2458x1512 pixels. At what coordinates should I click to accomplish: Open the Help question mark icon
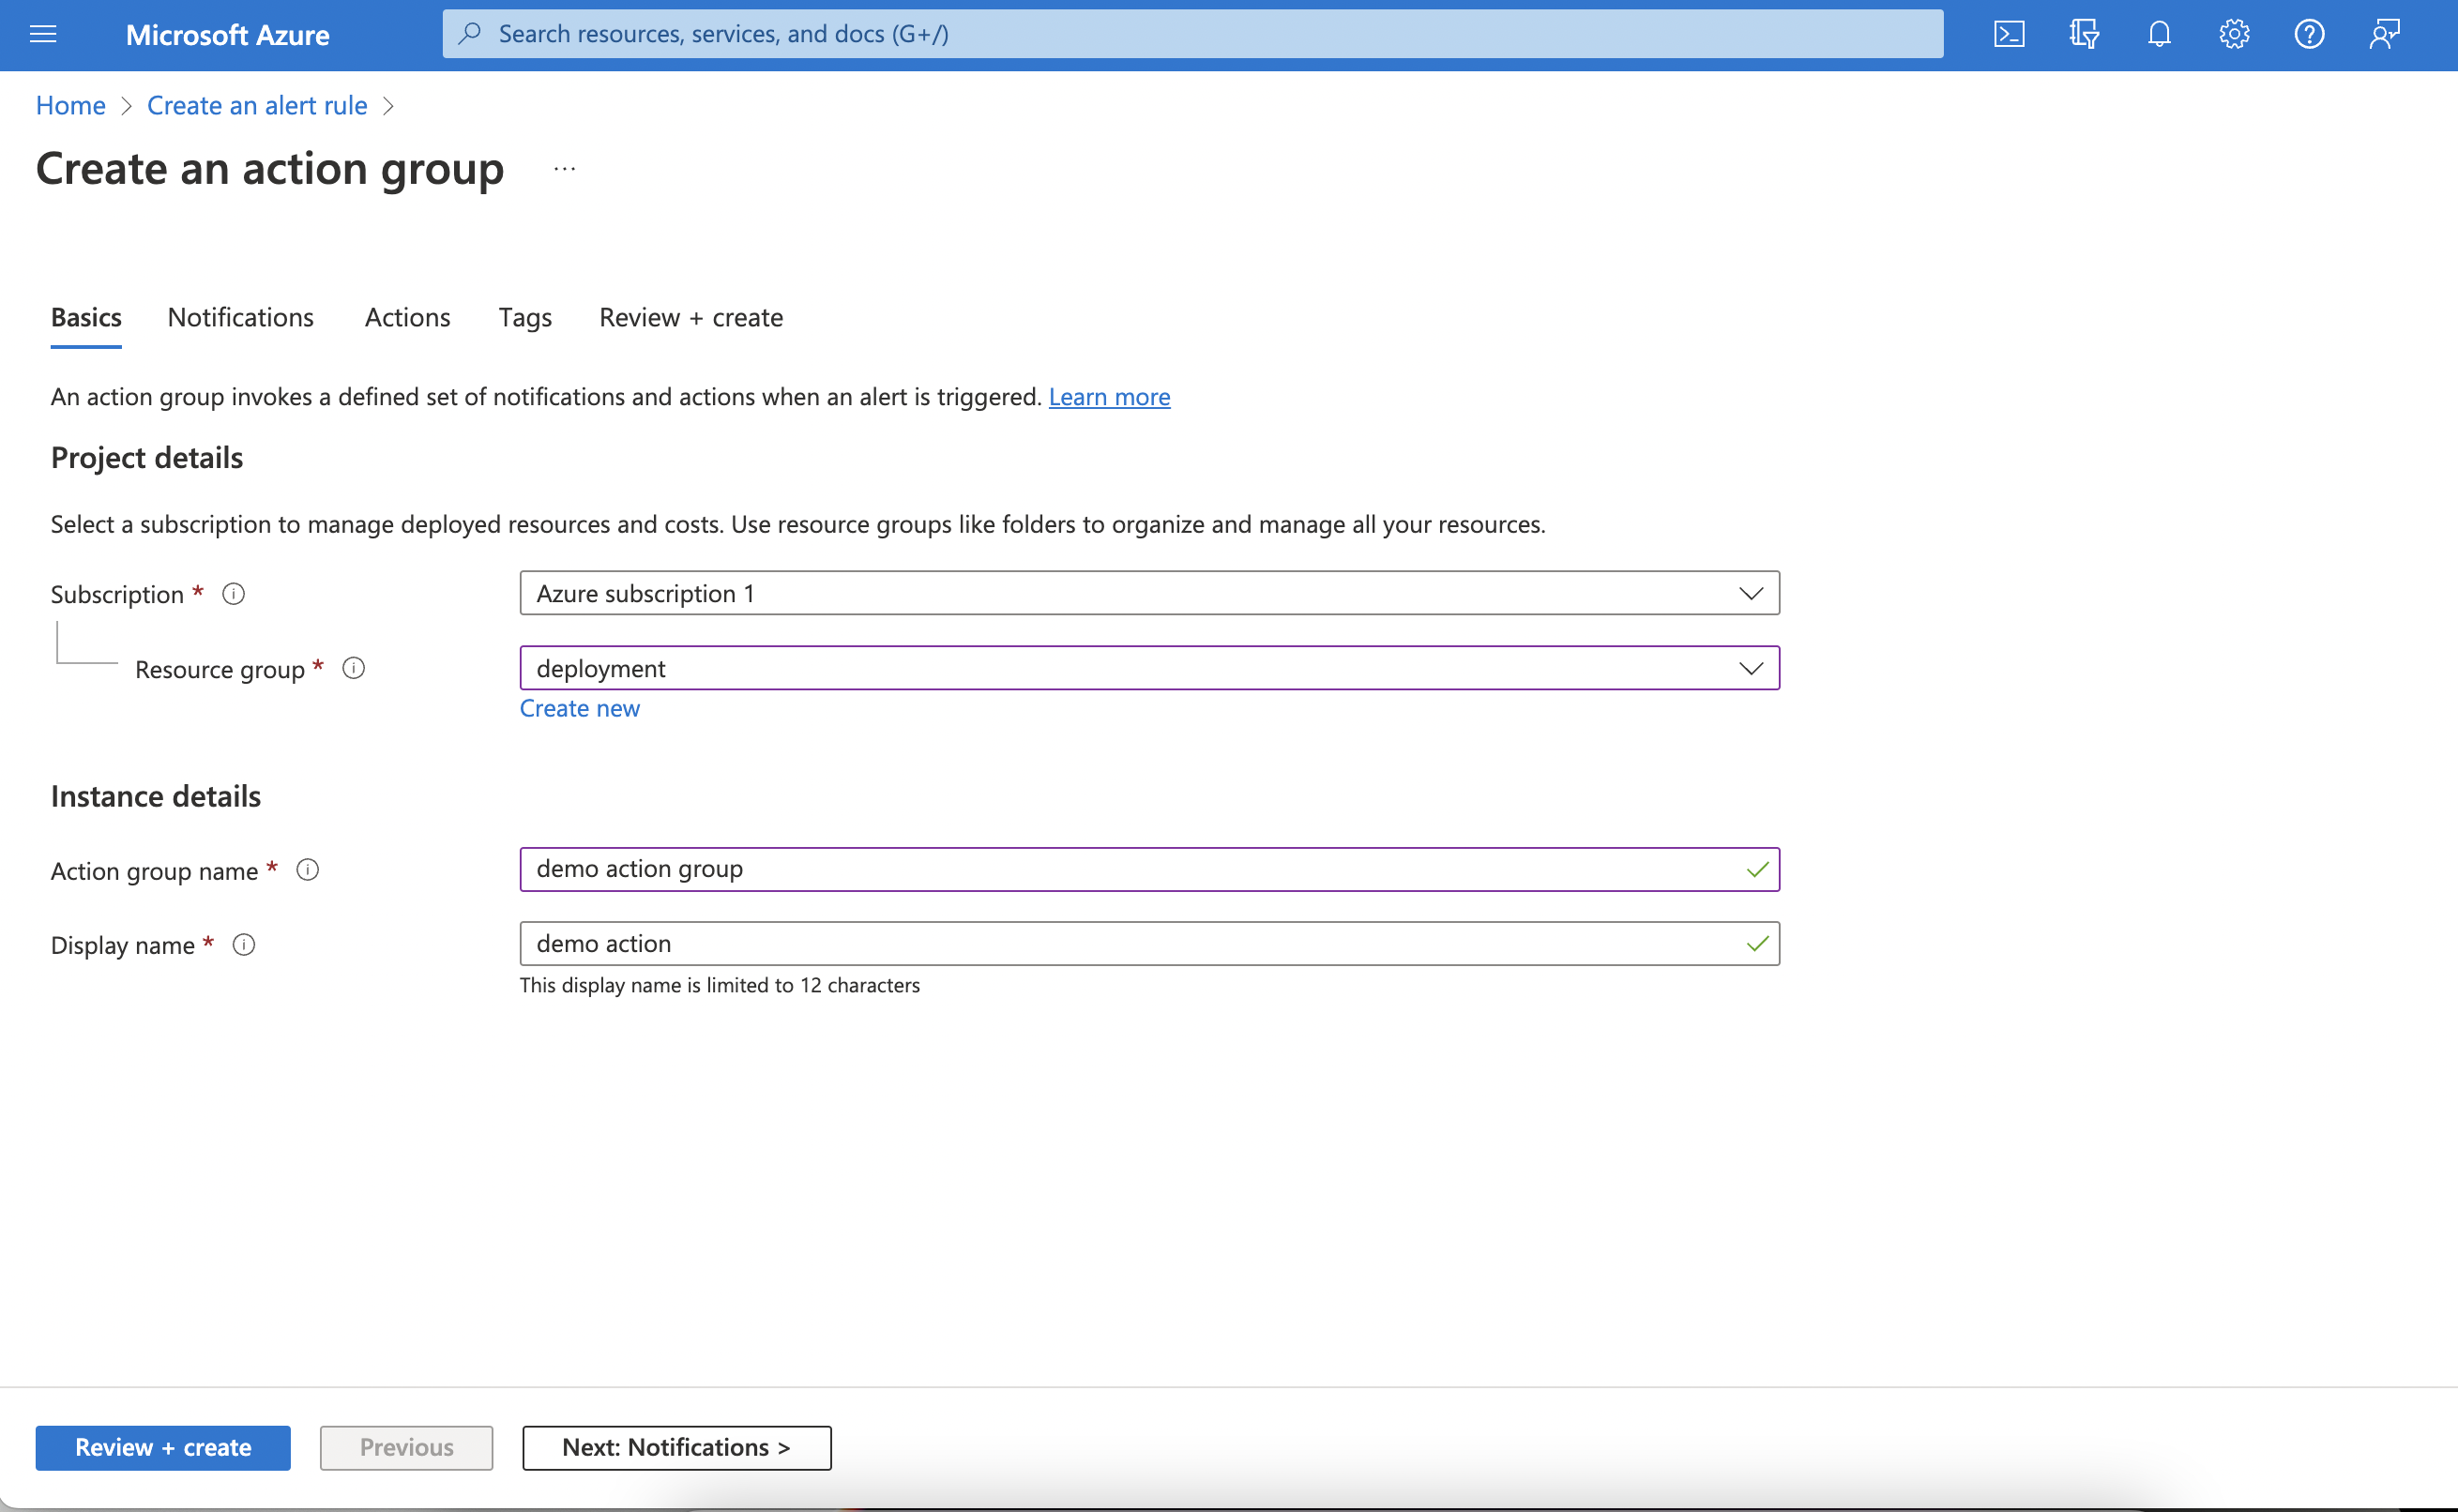pyautogui.click(x=2309, y=34)
